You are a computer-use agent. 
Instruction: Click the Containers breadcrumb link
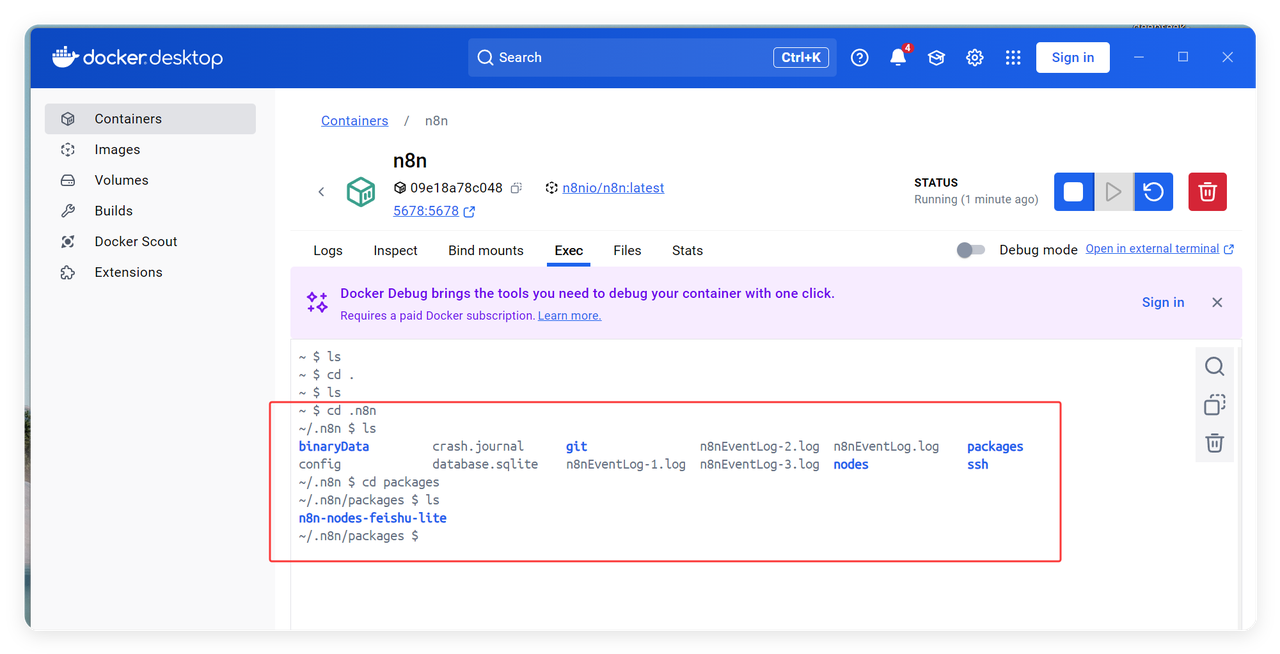coord(354,121)
